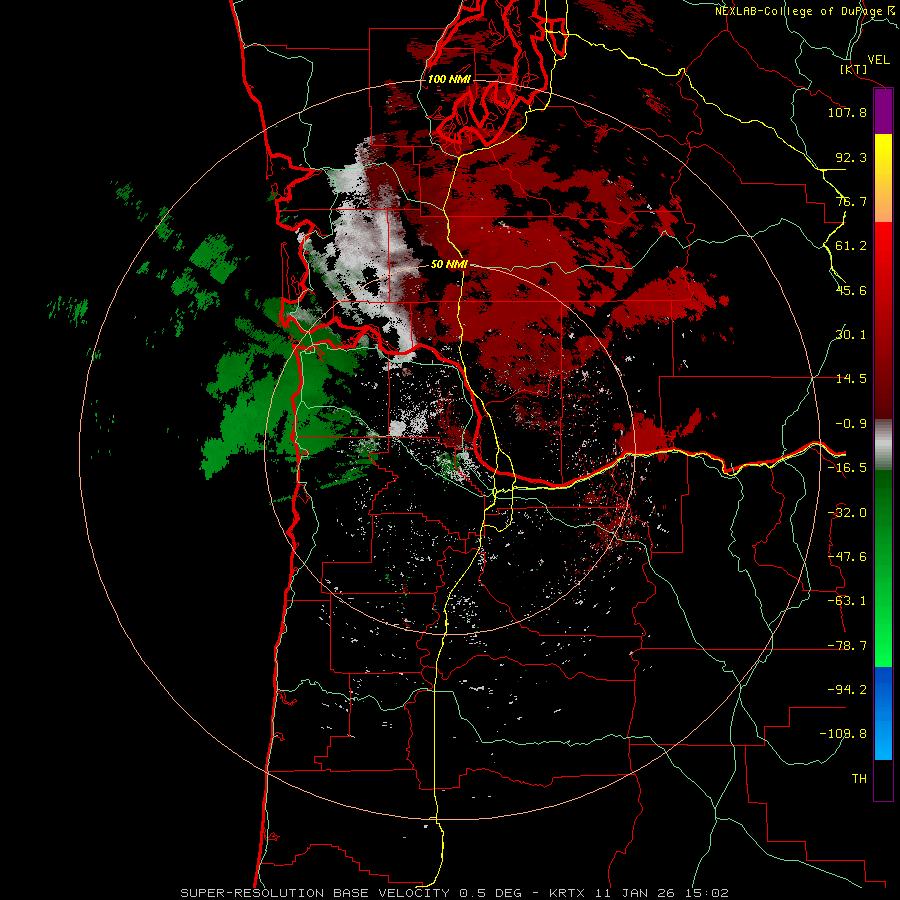Click the -0.9 velocity scale value
The image size is (900, 900).
point(851,424)
